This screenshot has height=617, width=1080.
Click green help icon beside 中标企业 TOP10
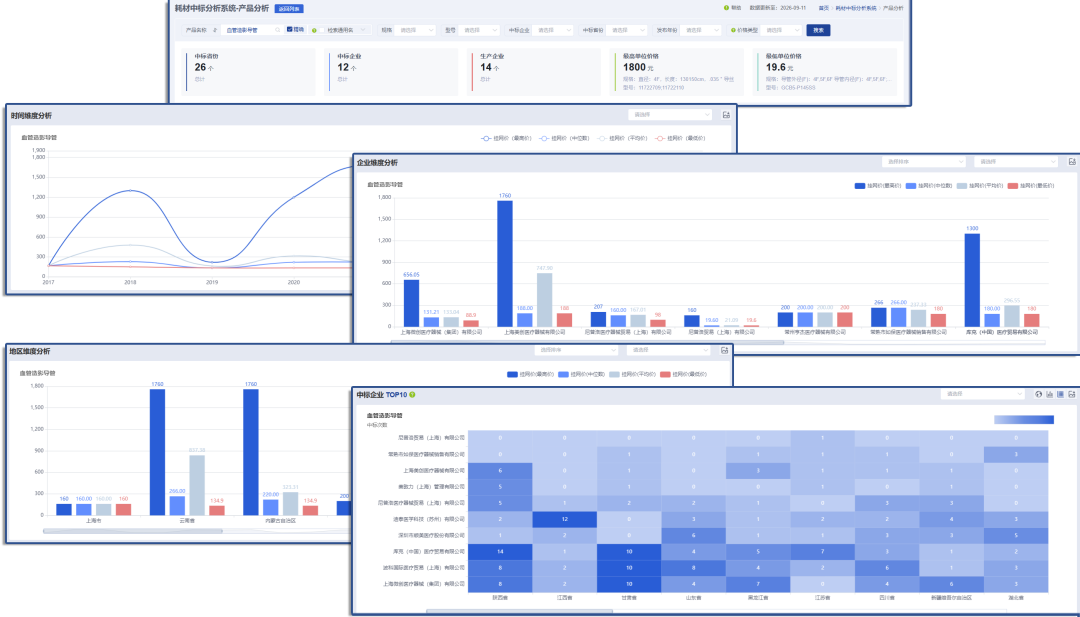click(x=413, y=395)
